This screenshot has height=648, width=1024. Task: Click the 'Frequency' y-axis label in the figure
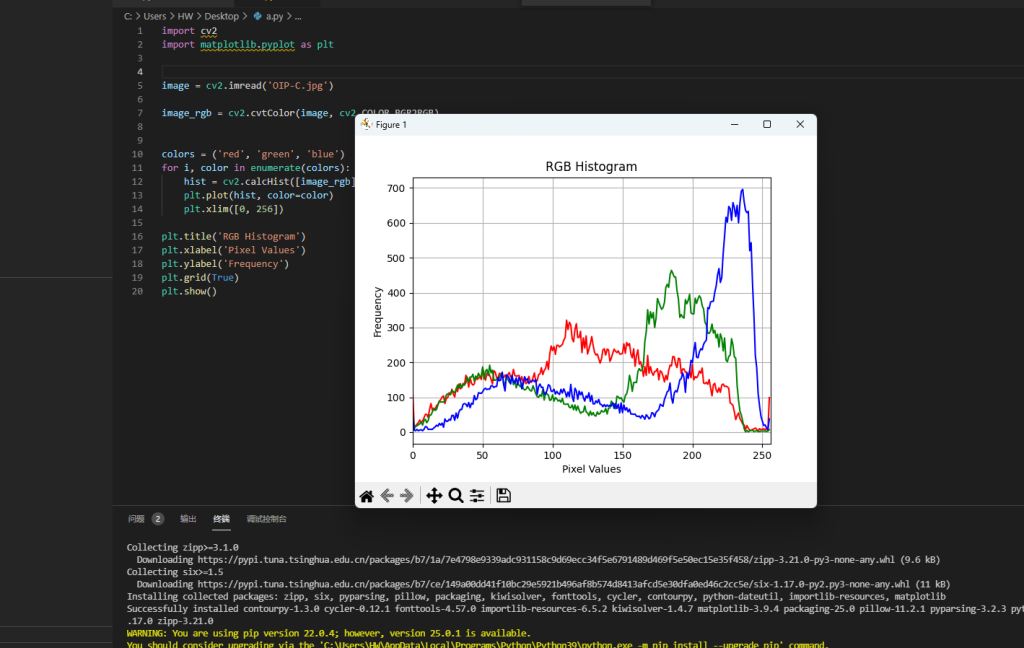[377, 312]
